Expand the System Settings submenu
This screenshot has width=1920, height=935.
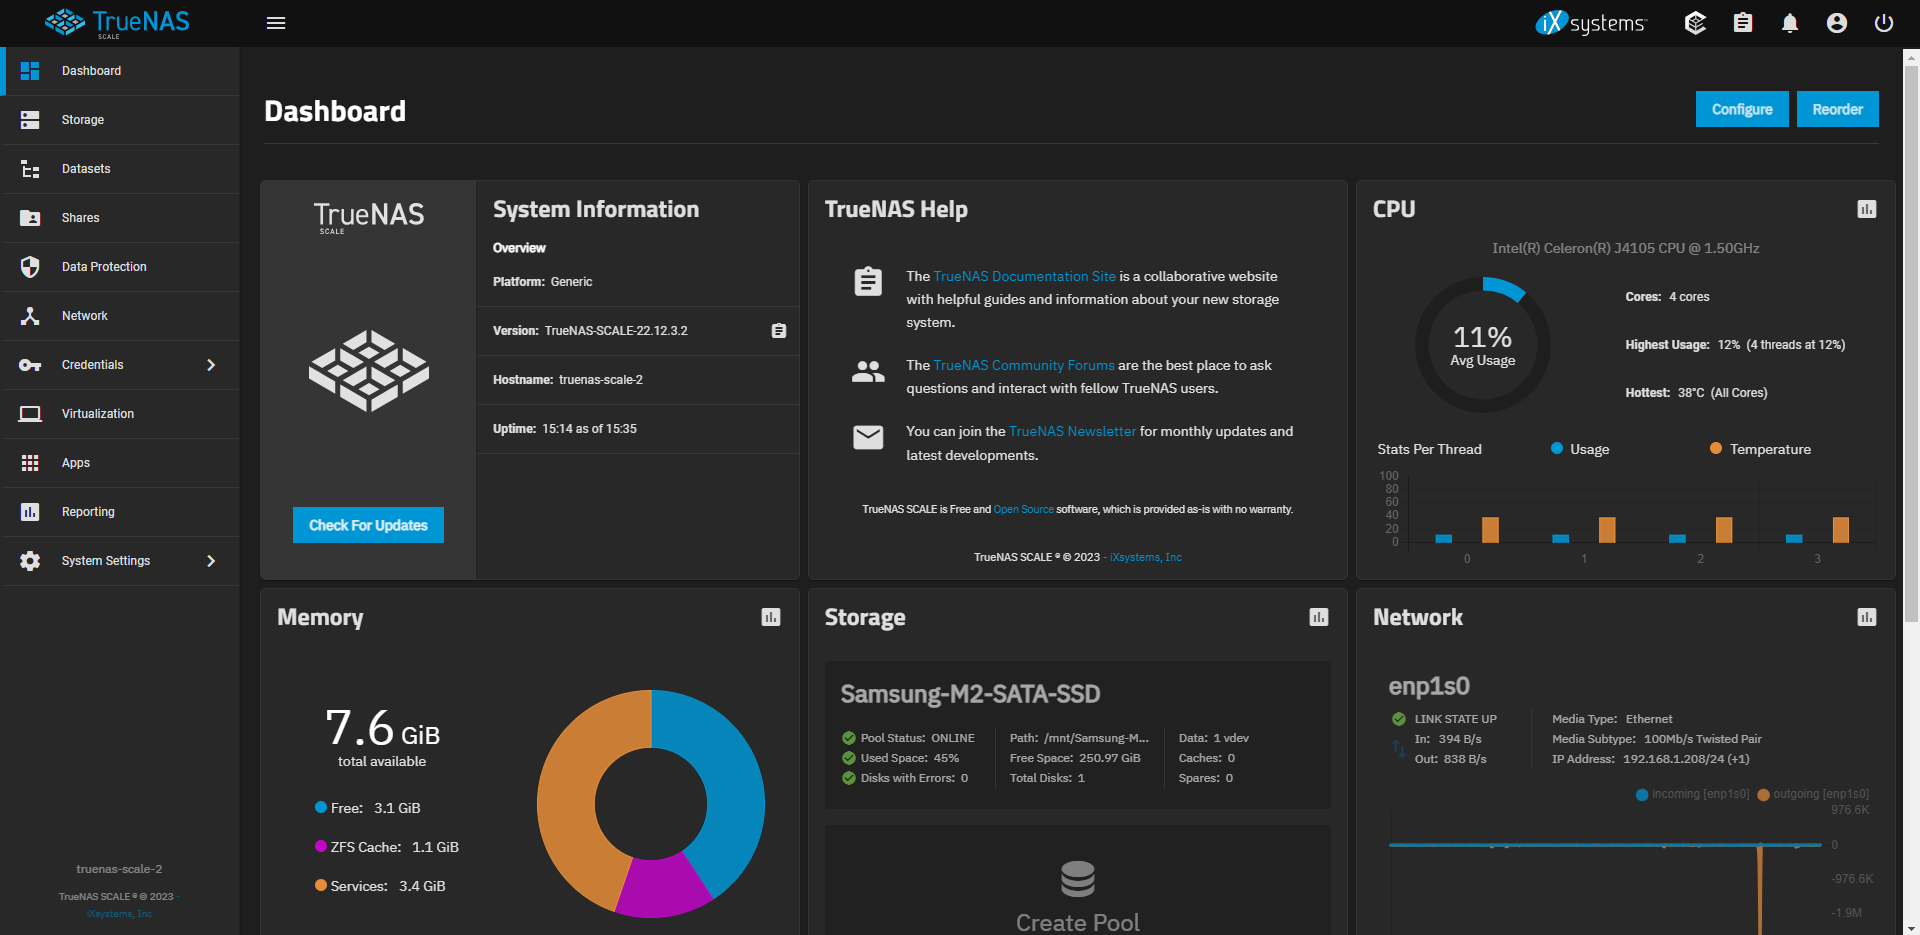[x=211, y=561]
